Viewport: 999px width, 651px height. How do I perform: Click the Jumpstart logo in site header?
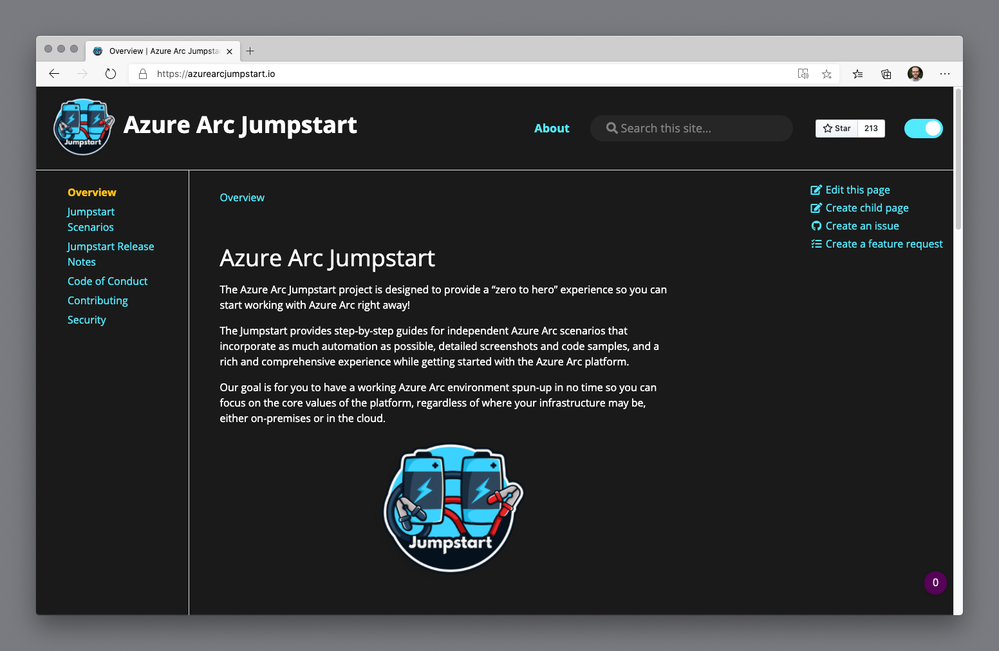[83, 126]
